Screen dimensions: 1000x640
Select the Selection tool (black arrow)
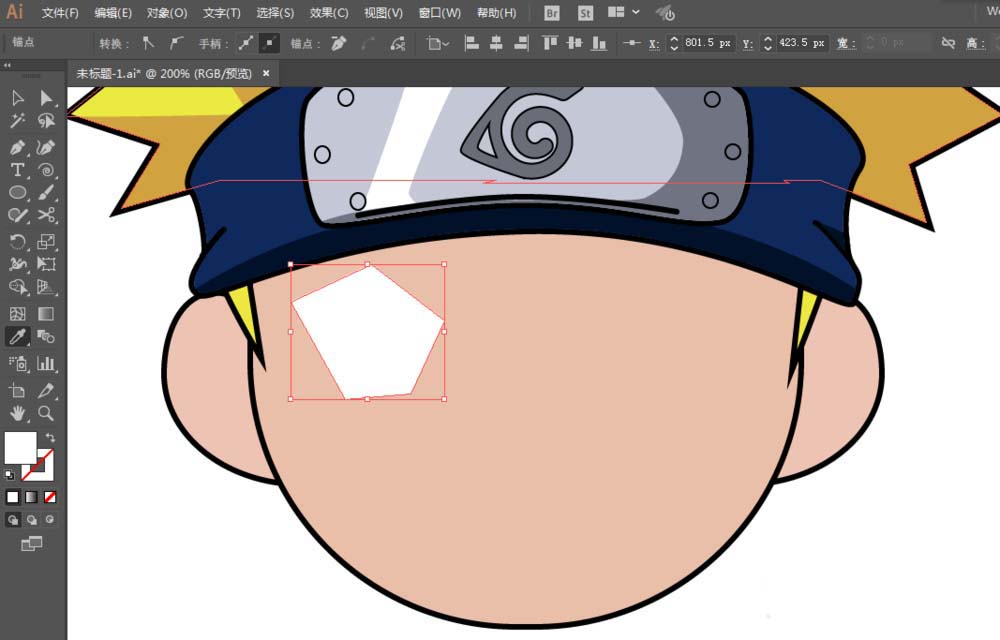click(17, 98)
